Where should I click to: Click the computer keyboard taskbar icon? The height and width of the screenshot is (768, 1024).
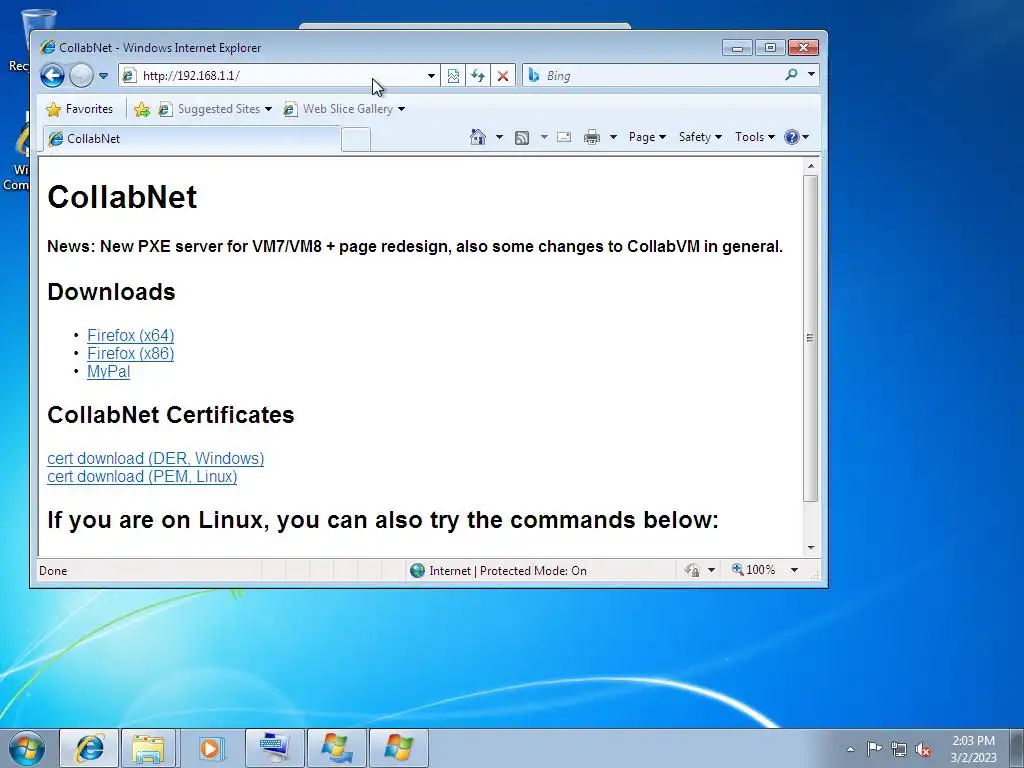pos(274,748)
